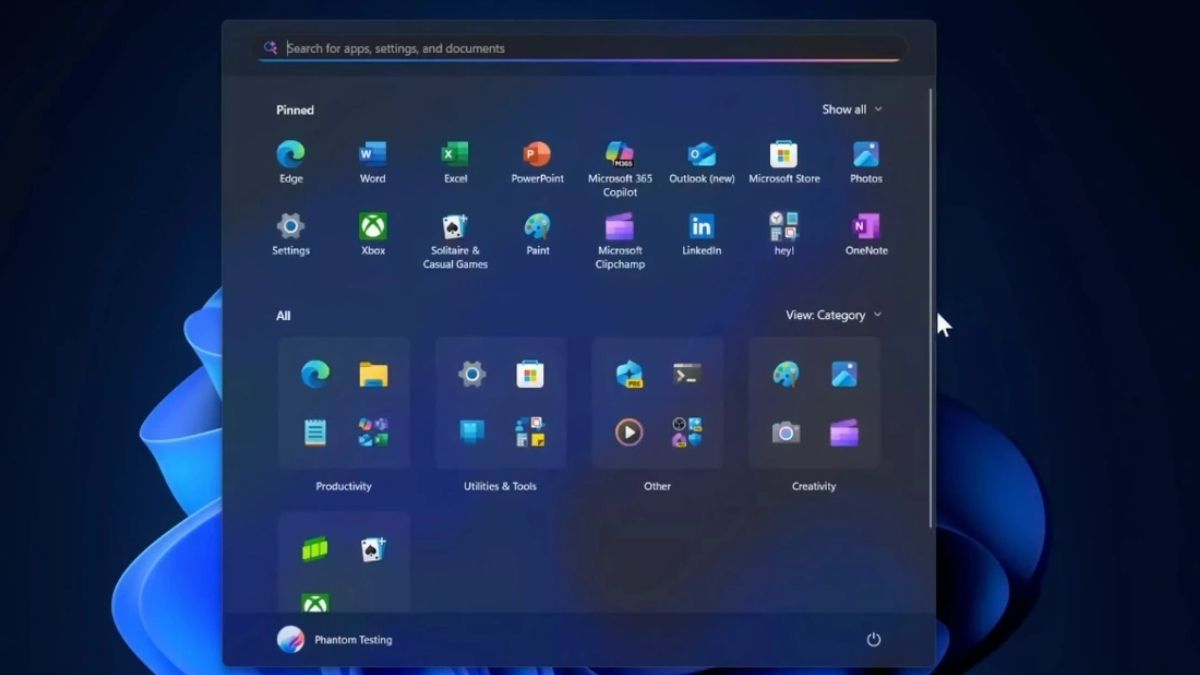Click Show all for pinned apps
This screenshot has width=1200, height=675.
pos(852,109)
